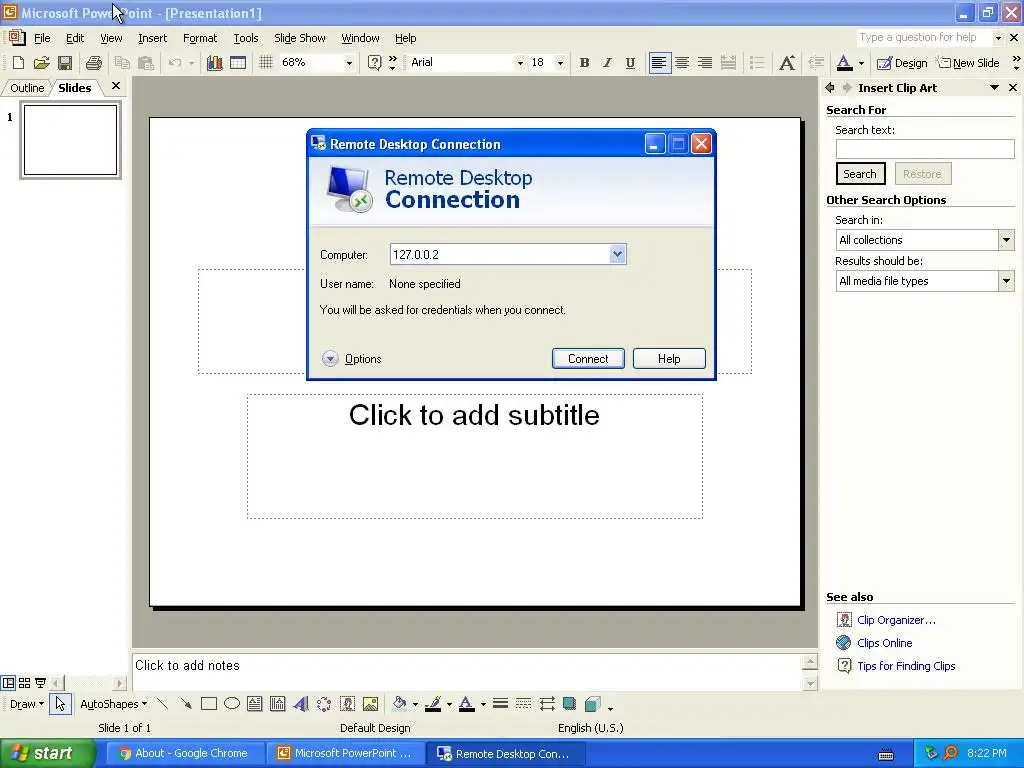Open the Tools menu
This screenshot has width=1024, height=768.
(x=246, y=38)
